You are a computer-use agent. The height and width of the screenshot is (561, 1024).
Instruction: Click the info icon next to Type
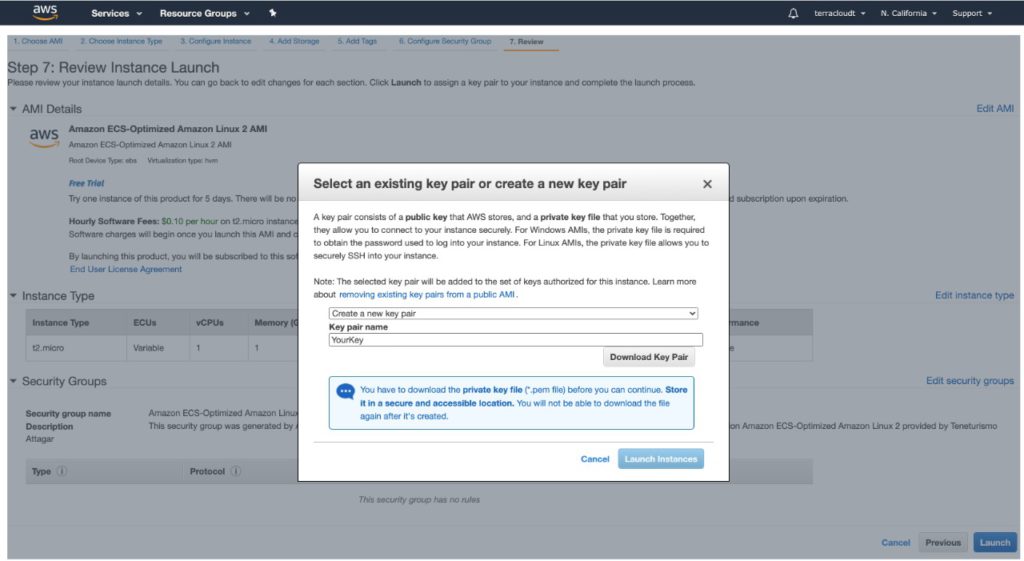coord(62,471)
